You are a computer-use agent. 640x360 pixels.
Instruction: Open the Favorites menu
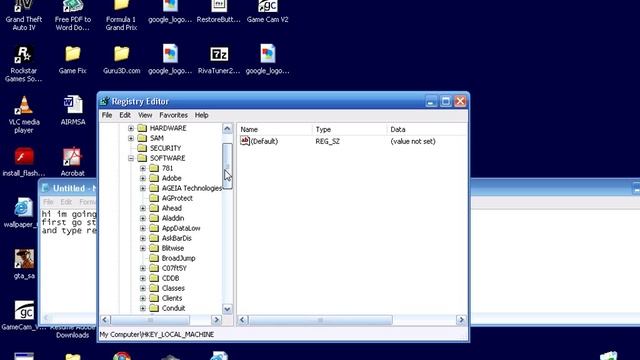pos(173,115)
